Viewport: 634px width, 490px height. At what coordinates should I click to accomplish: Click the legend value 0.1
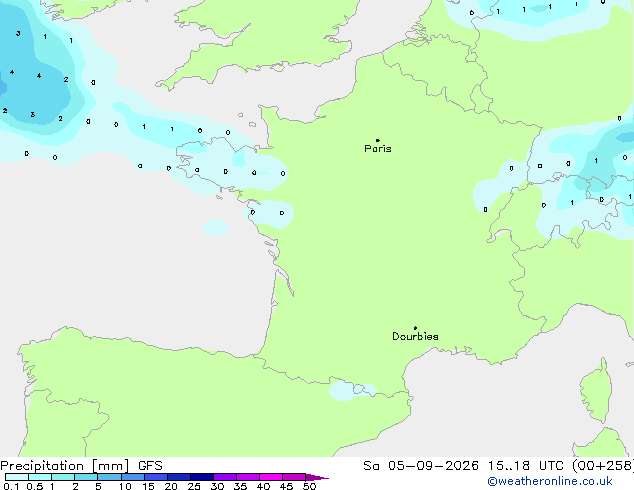click(x=11, y=486)
